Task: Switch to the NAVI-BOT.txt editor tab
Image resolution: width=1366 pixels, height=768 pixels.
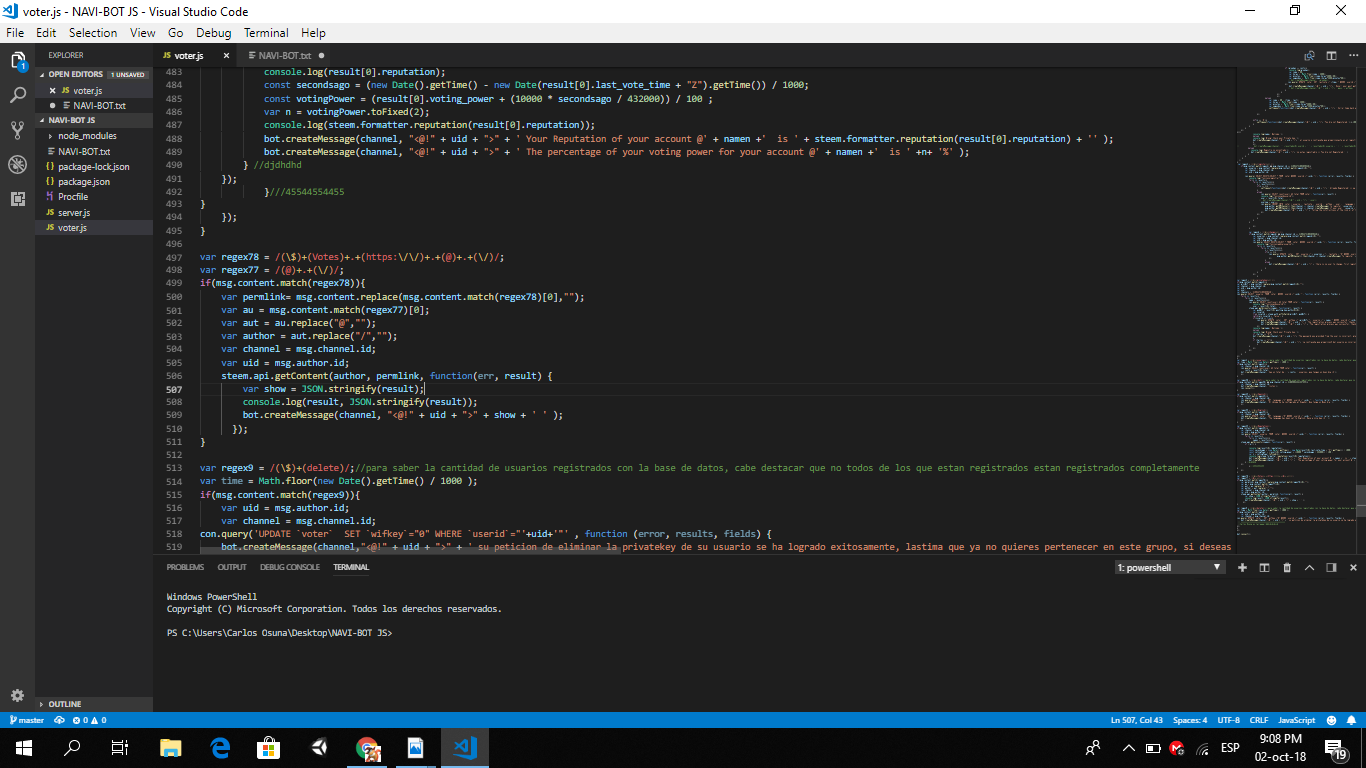Action: pyautogui.click(x=284, y=56)
